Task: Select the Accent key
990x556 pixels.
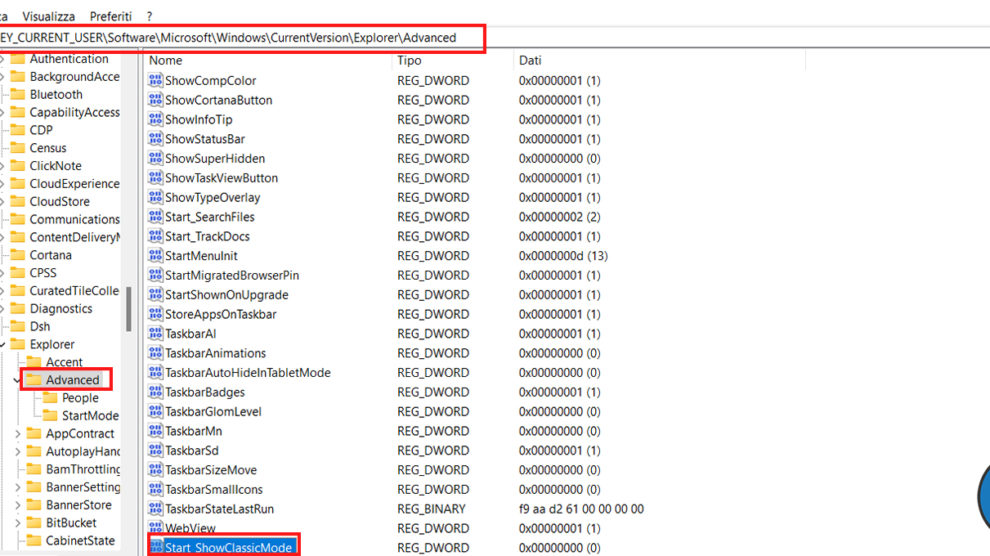Action: tap(64, 362)
